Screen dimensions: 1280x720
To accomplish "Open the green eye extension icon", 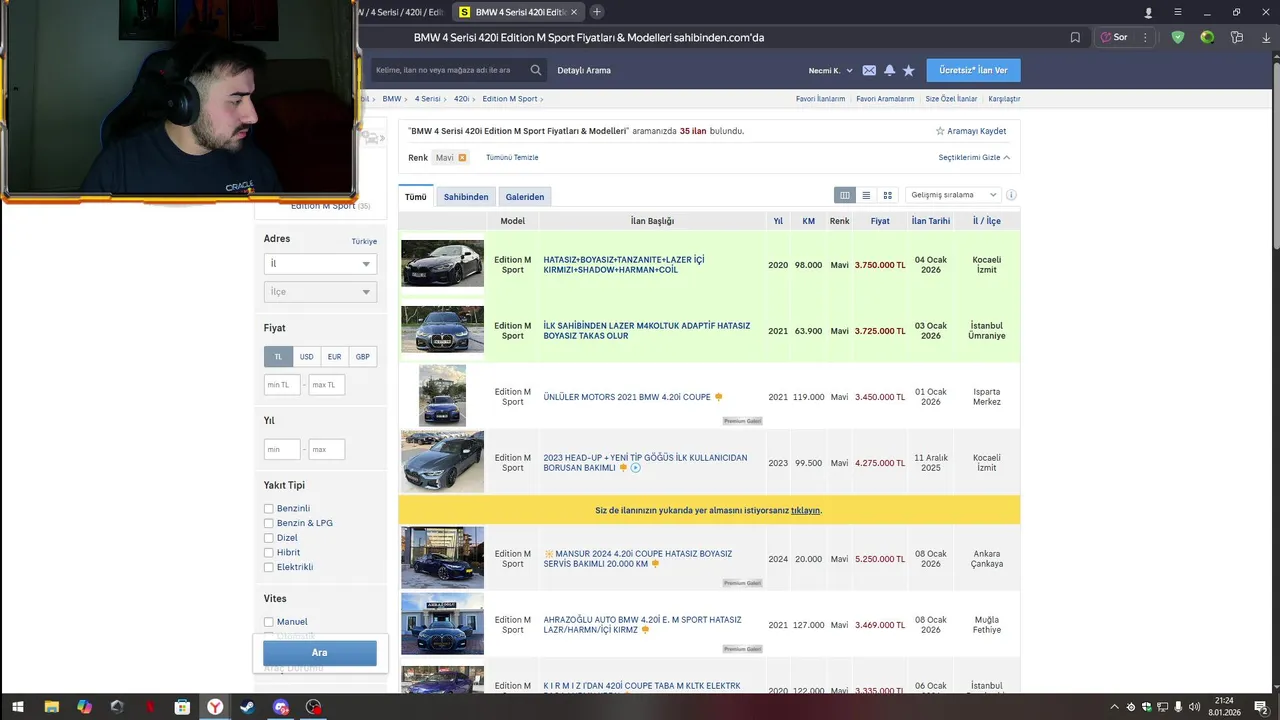I will click(x=1207, y=37).
